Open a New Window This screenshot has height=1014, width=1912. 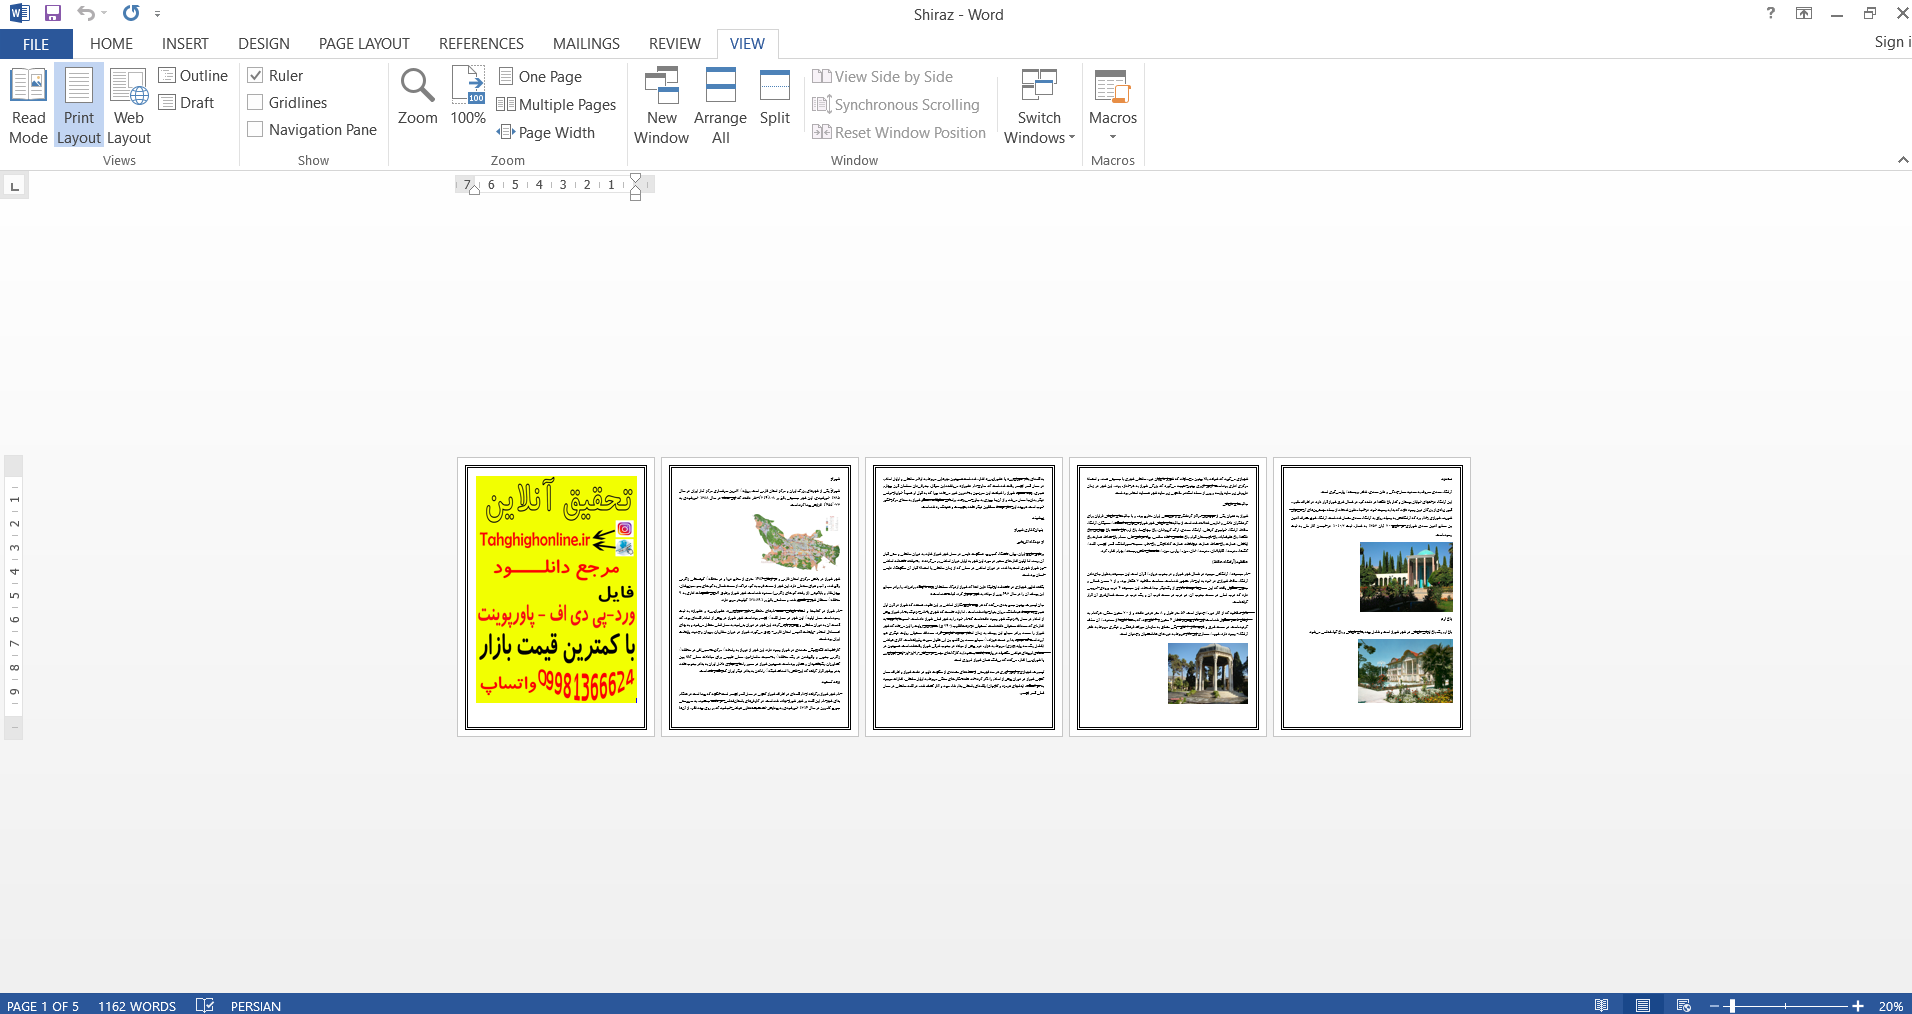(661, 106)
